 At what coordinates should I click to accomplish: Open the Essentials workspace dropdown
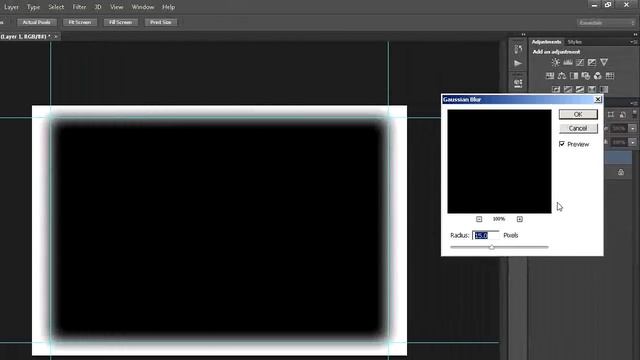(x=606, y=23)
